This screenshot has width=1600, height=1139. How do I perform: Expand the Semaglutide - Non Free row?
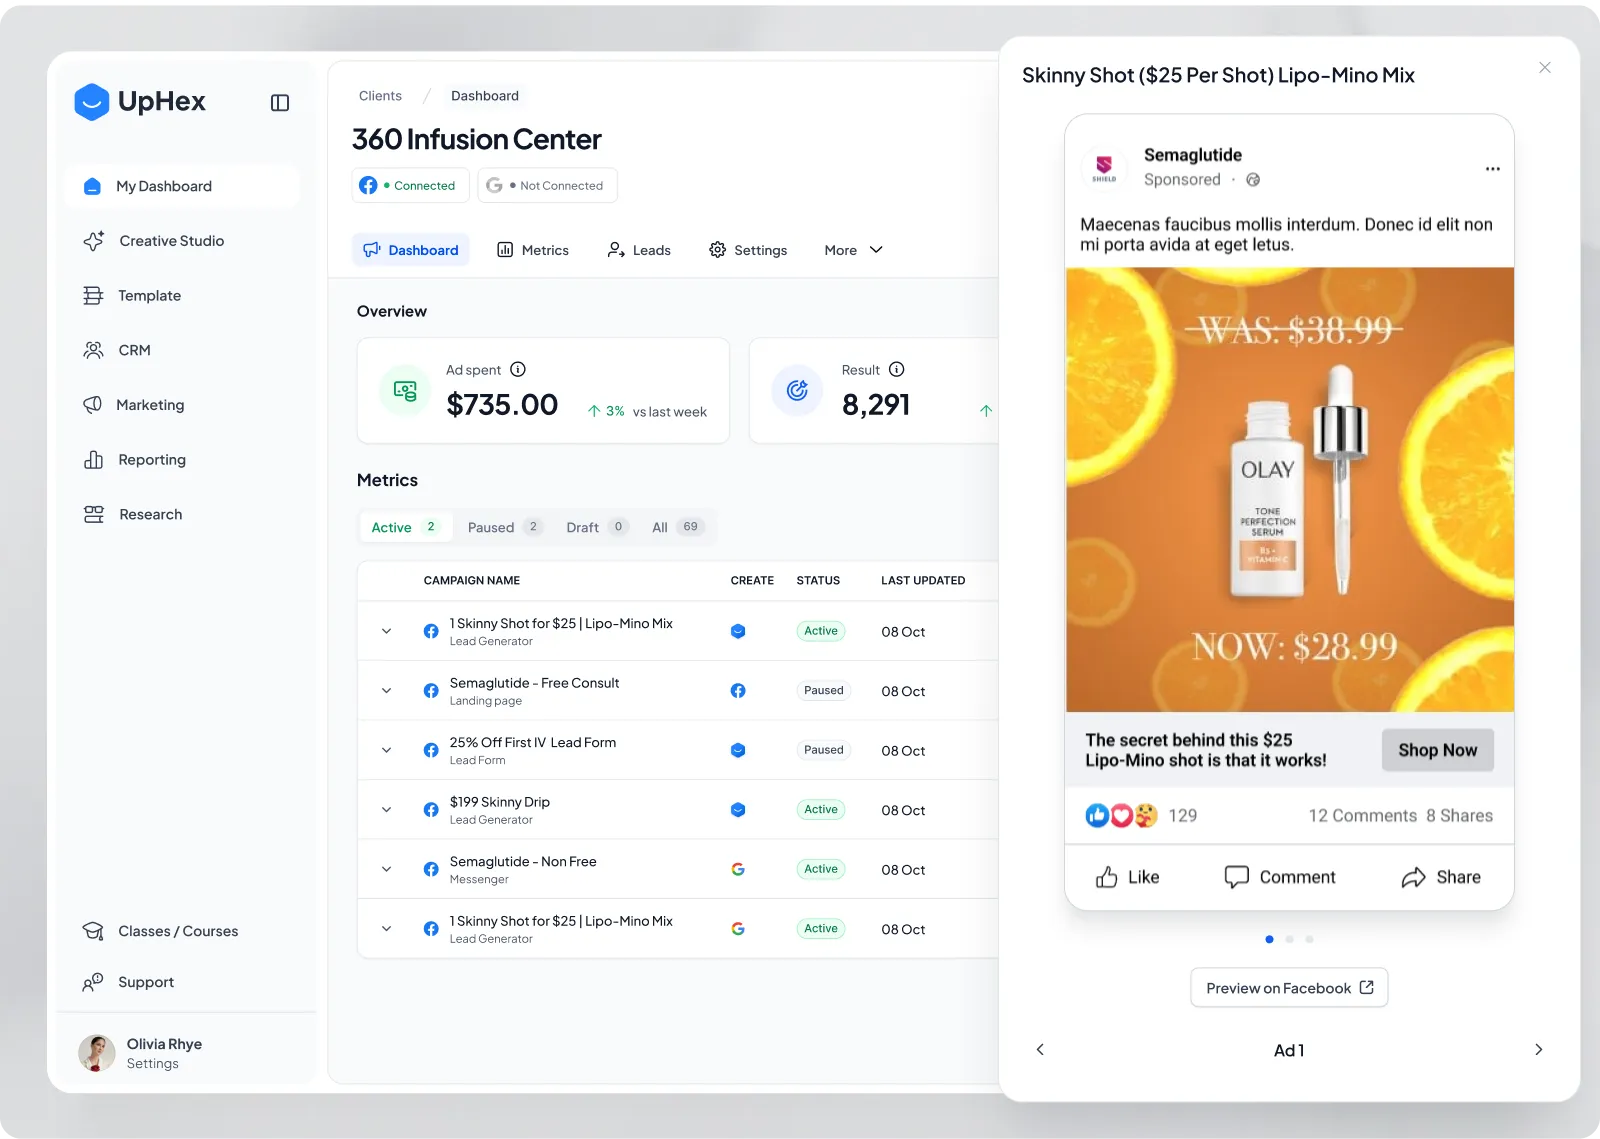point(386,869)
